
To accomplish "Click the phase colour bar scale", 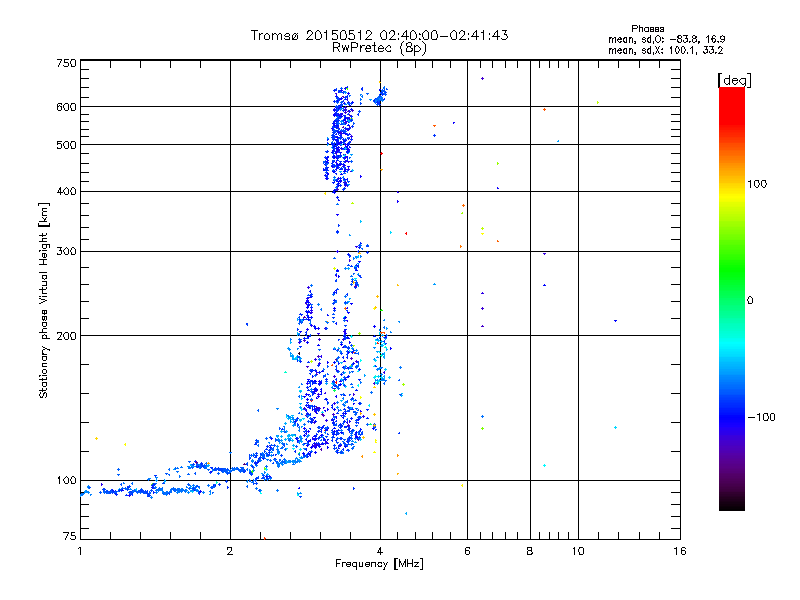I will (732, 298).
